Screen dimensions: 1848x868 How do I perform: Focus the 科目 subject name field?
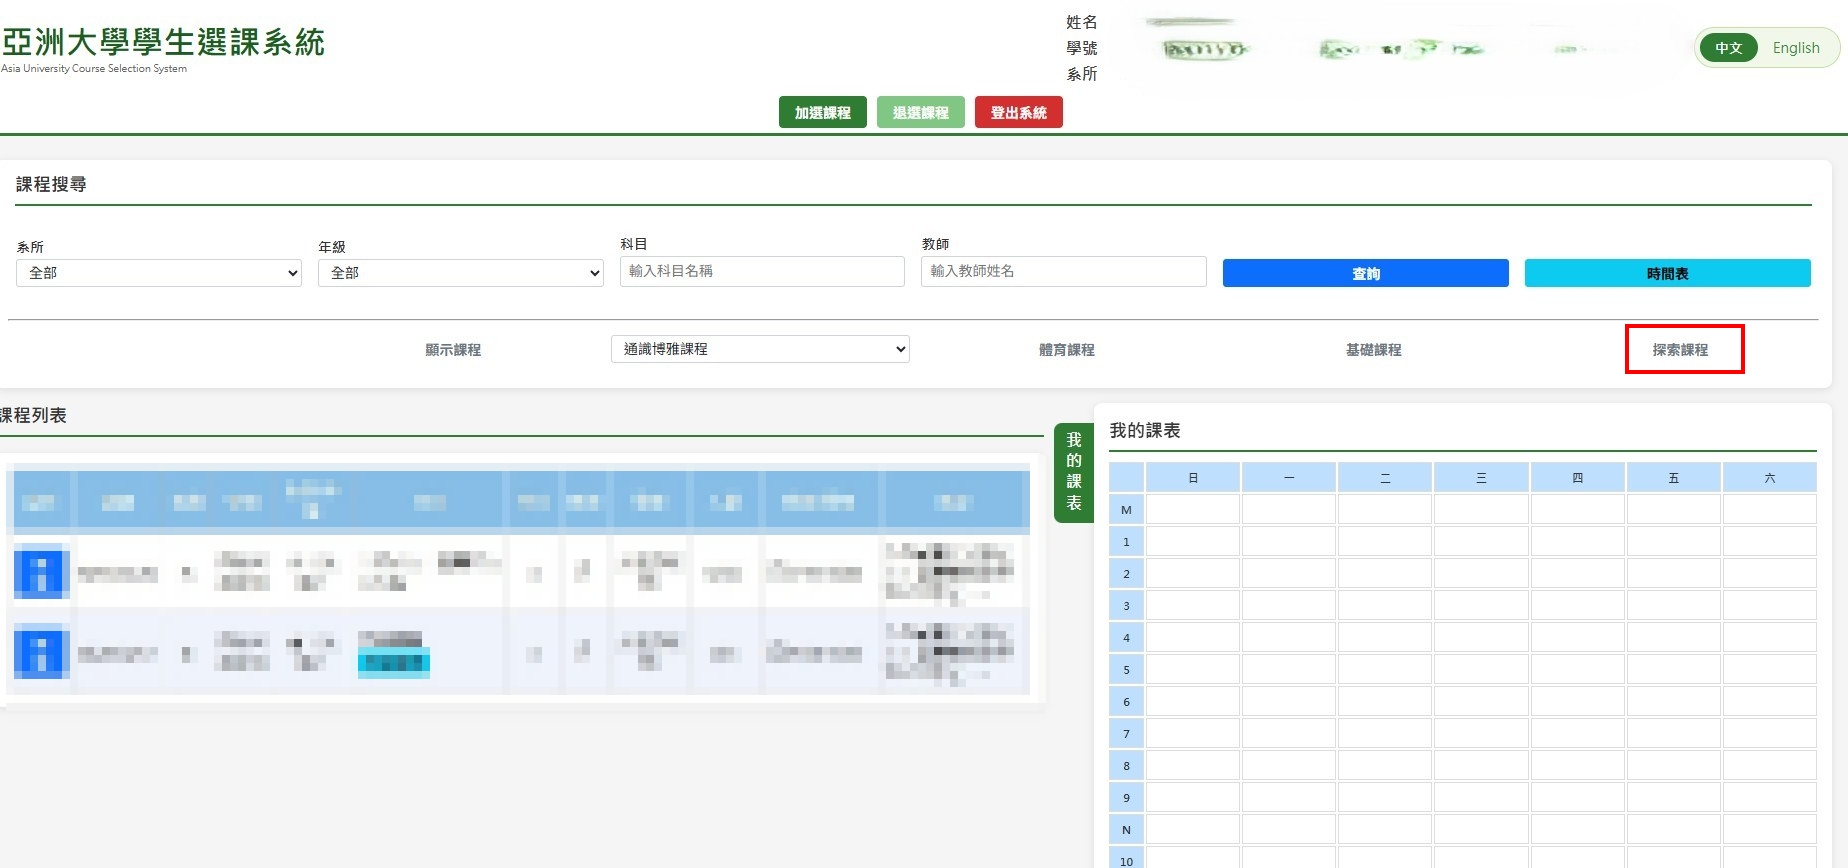pyautogui.click(x=762, y=271)
